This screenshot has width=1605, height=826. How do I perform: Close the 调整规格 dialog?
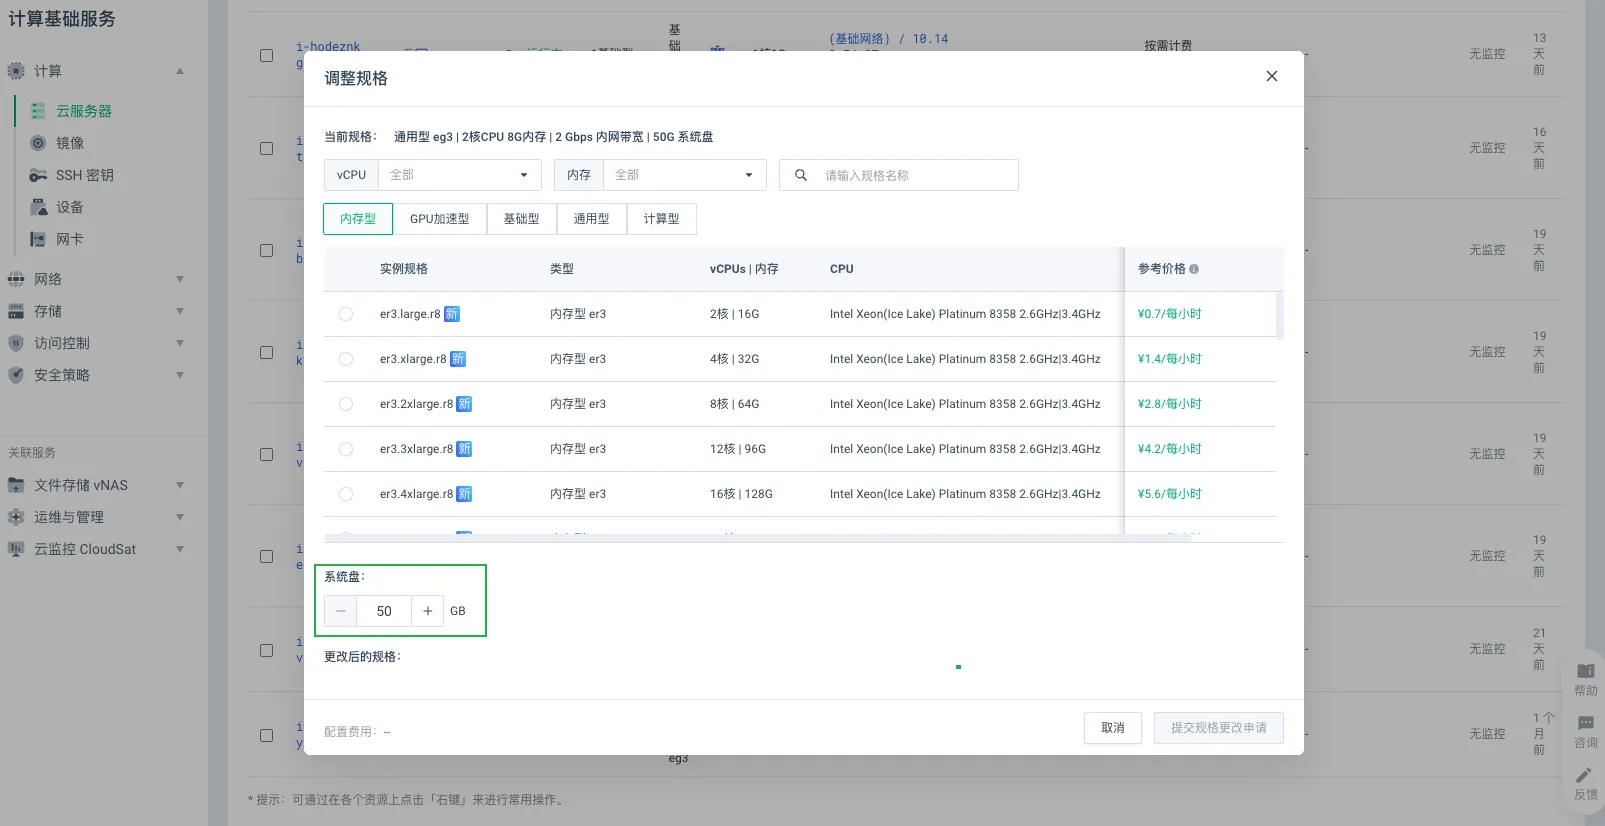[x=1272, y=76]
